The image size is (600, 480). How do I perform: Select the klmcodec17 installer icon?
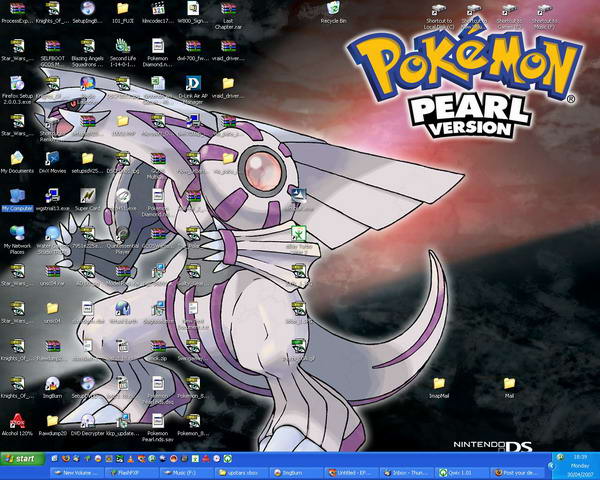158,13
